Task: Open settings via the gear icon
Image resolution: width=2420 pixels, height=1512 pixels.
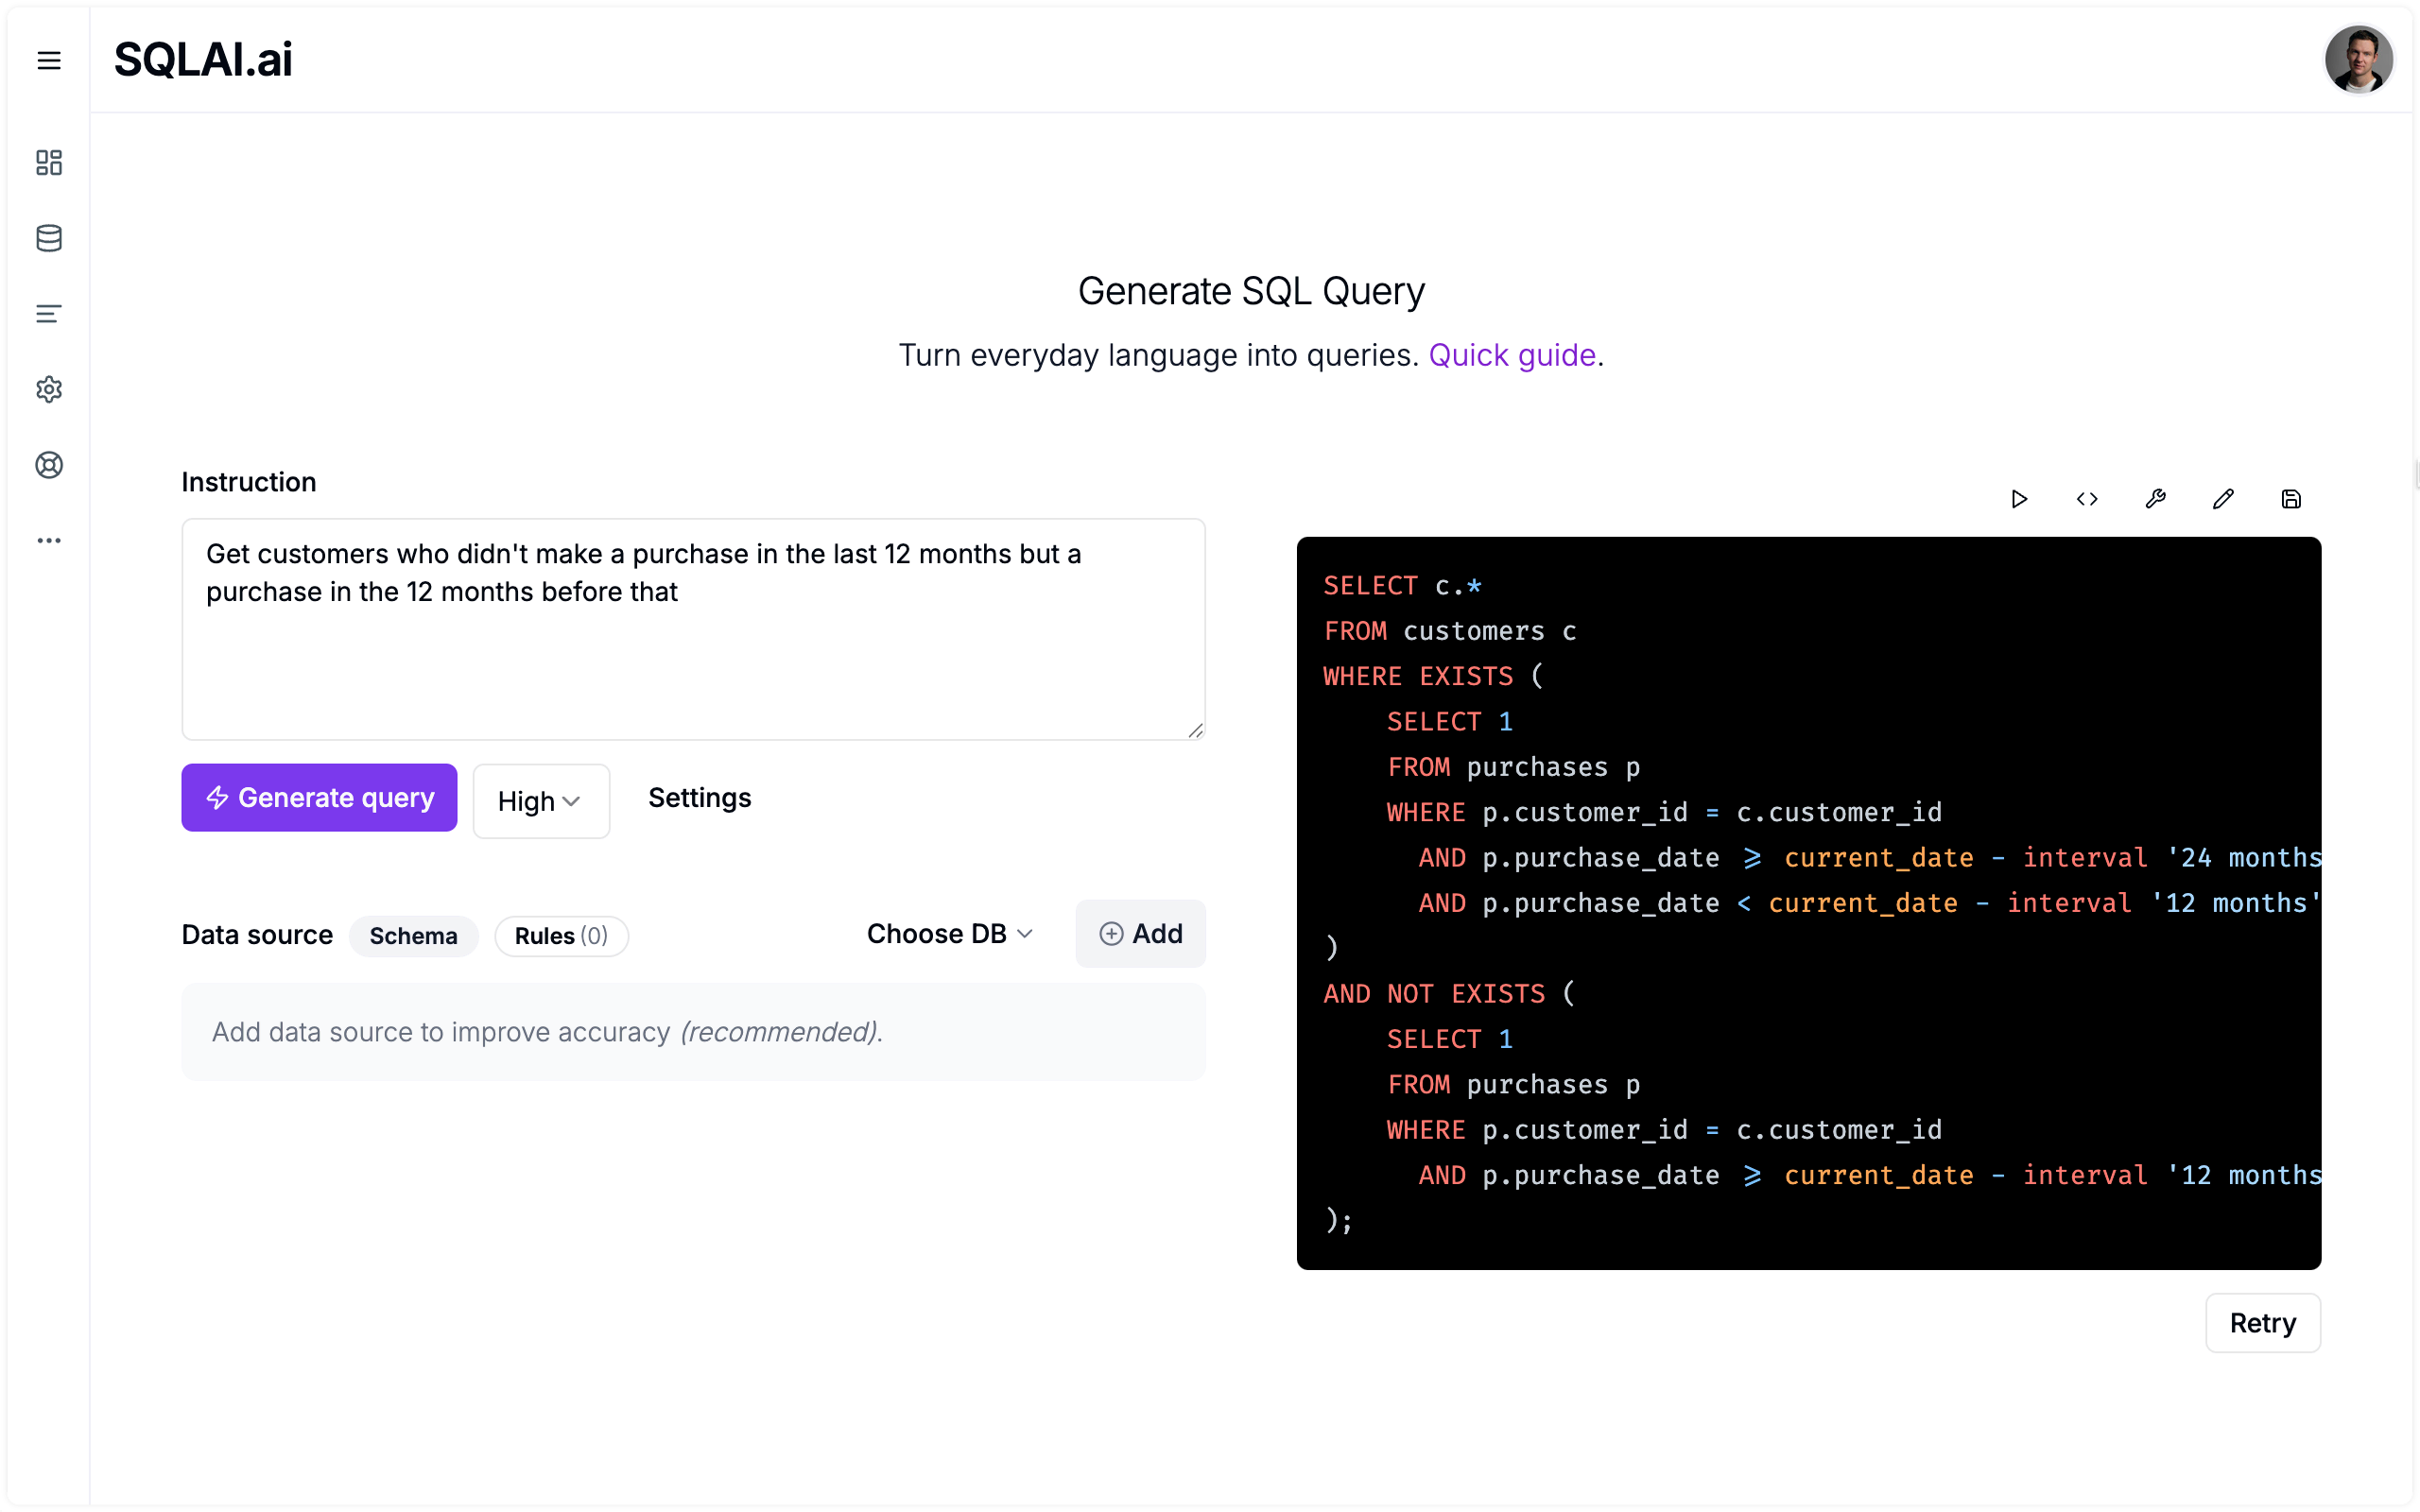Action: [49, 389]
